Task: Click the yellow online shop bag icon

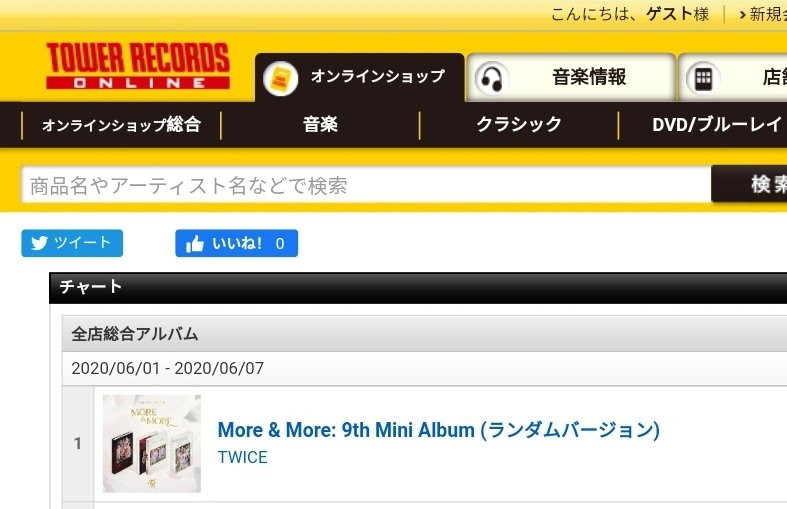Action: click(x=281, y=78)
